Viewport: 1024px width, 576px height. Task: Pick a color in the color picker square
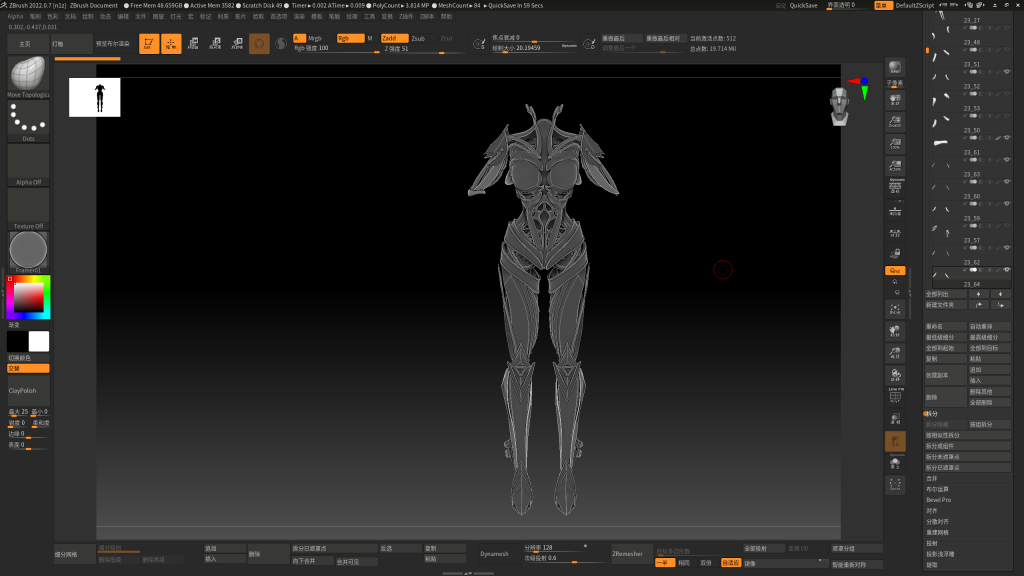tap(29, 296)
